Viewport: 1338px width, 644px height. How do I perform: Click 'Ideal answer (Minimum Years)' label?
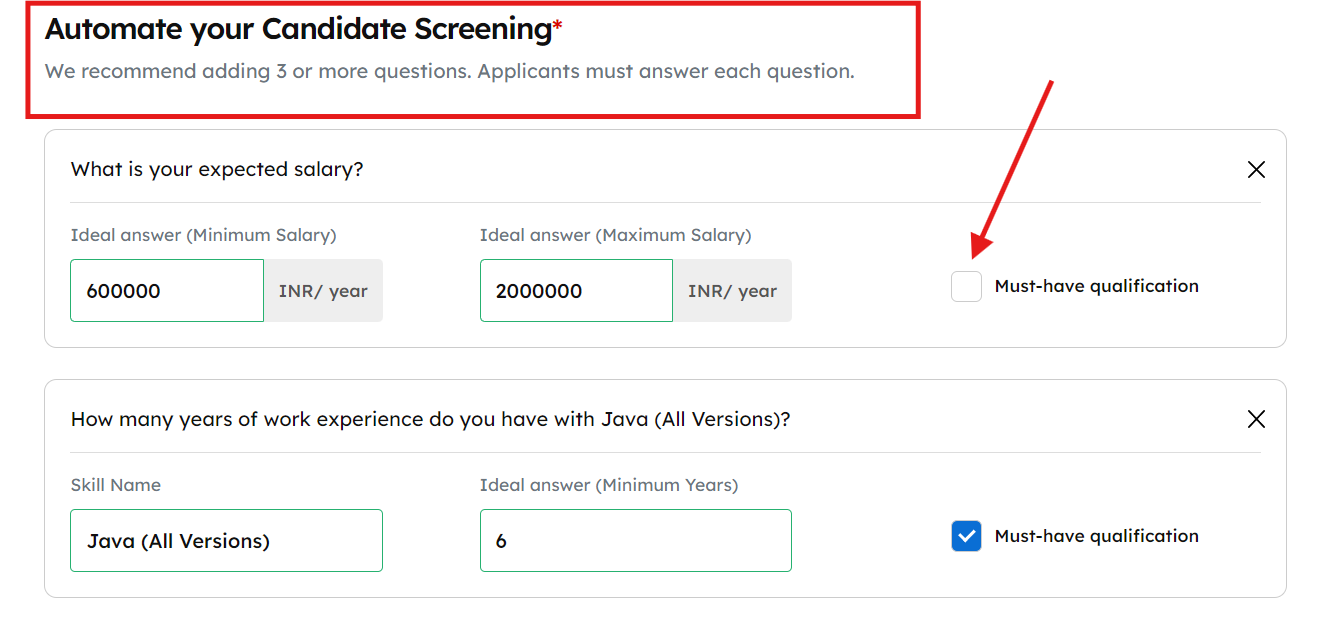tap(608, 485)
